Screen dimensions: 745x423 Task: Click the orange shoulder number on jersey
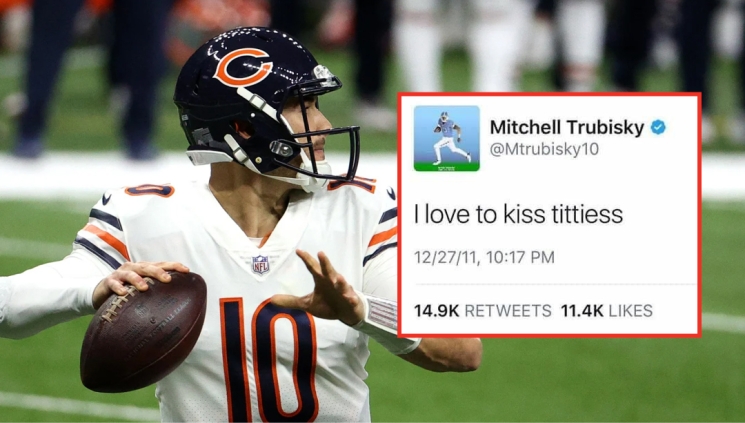pos(149,191)
